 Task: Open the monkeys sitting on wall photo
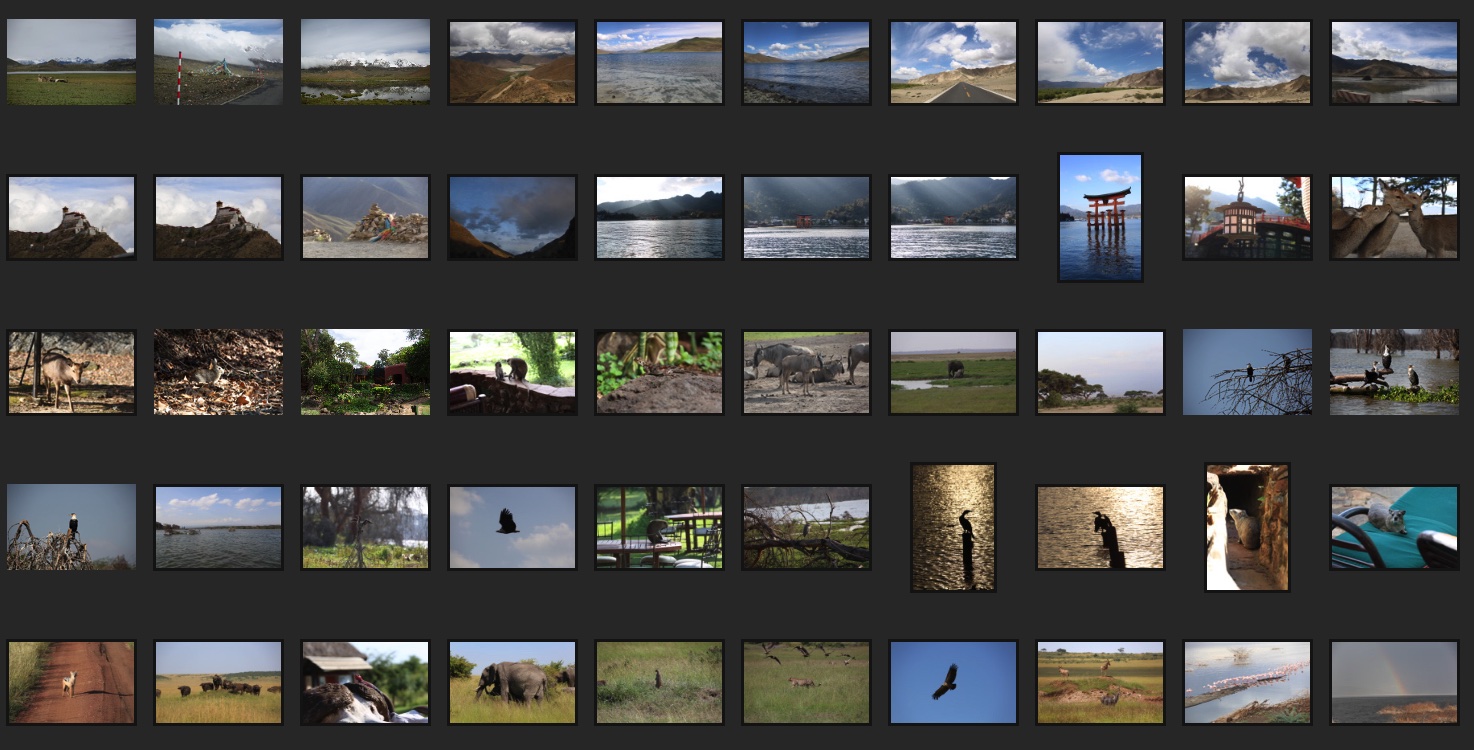click(x=512, y=372)
